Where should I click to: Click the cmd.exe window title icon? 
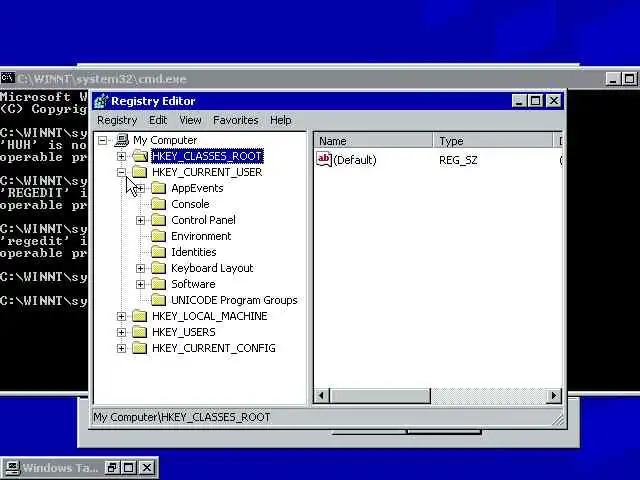tap(8, 78)
